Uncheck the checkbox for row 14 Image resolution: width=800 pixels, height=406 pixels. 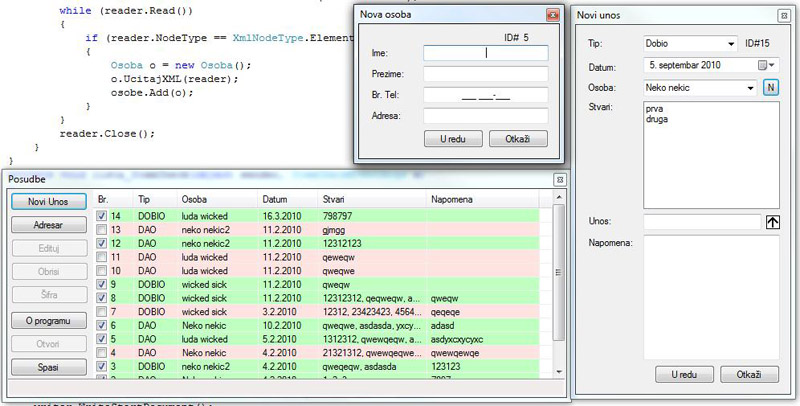click(102, 216)
